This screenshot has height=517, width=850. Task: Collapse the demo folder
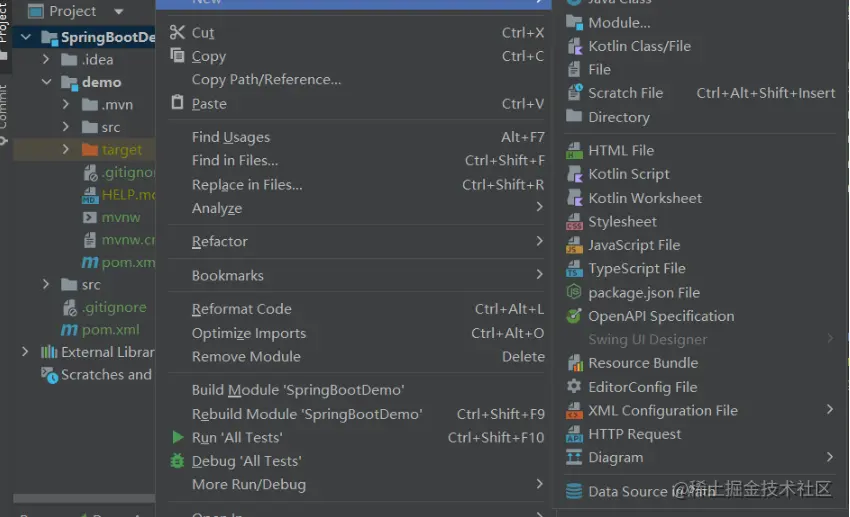(x=47, y=82)
